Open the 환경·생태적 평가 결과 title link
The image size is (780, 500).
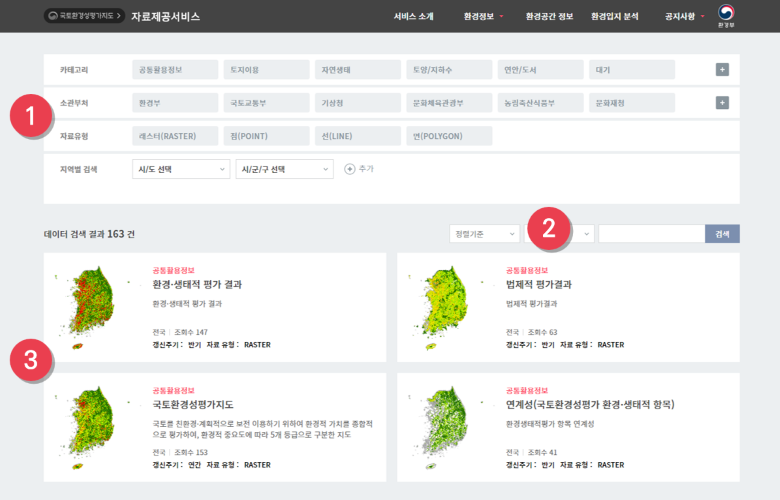(197, 285)
